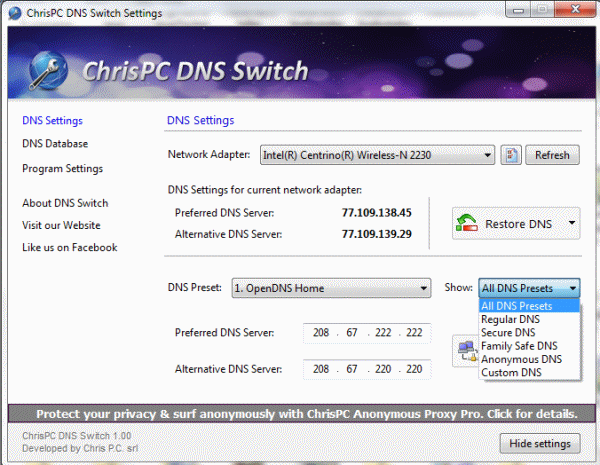Select Regular DNS filter option
Image resolution: width=600 pixels, height=465 pixels.
pos(529,319)
